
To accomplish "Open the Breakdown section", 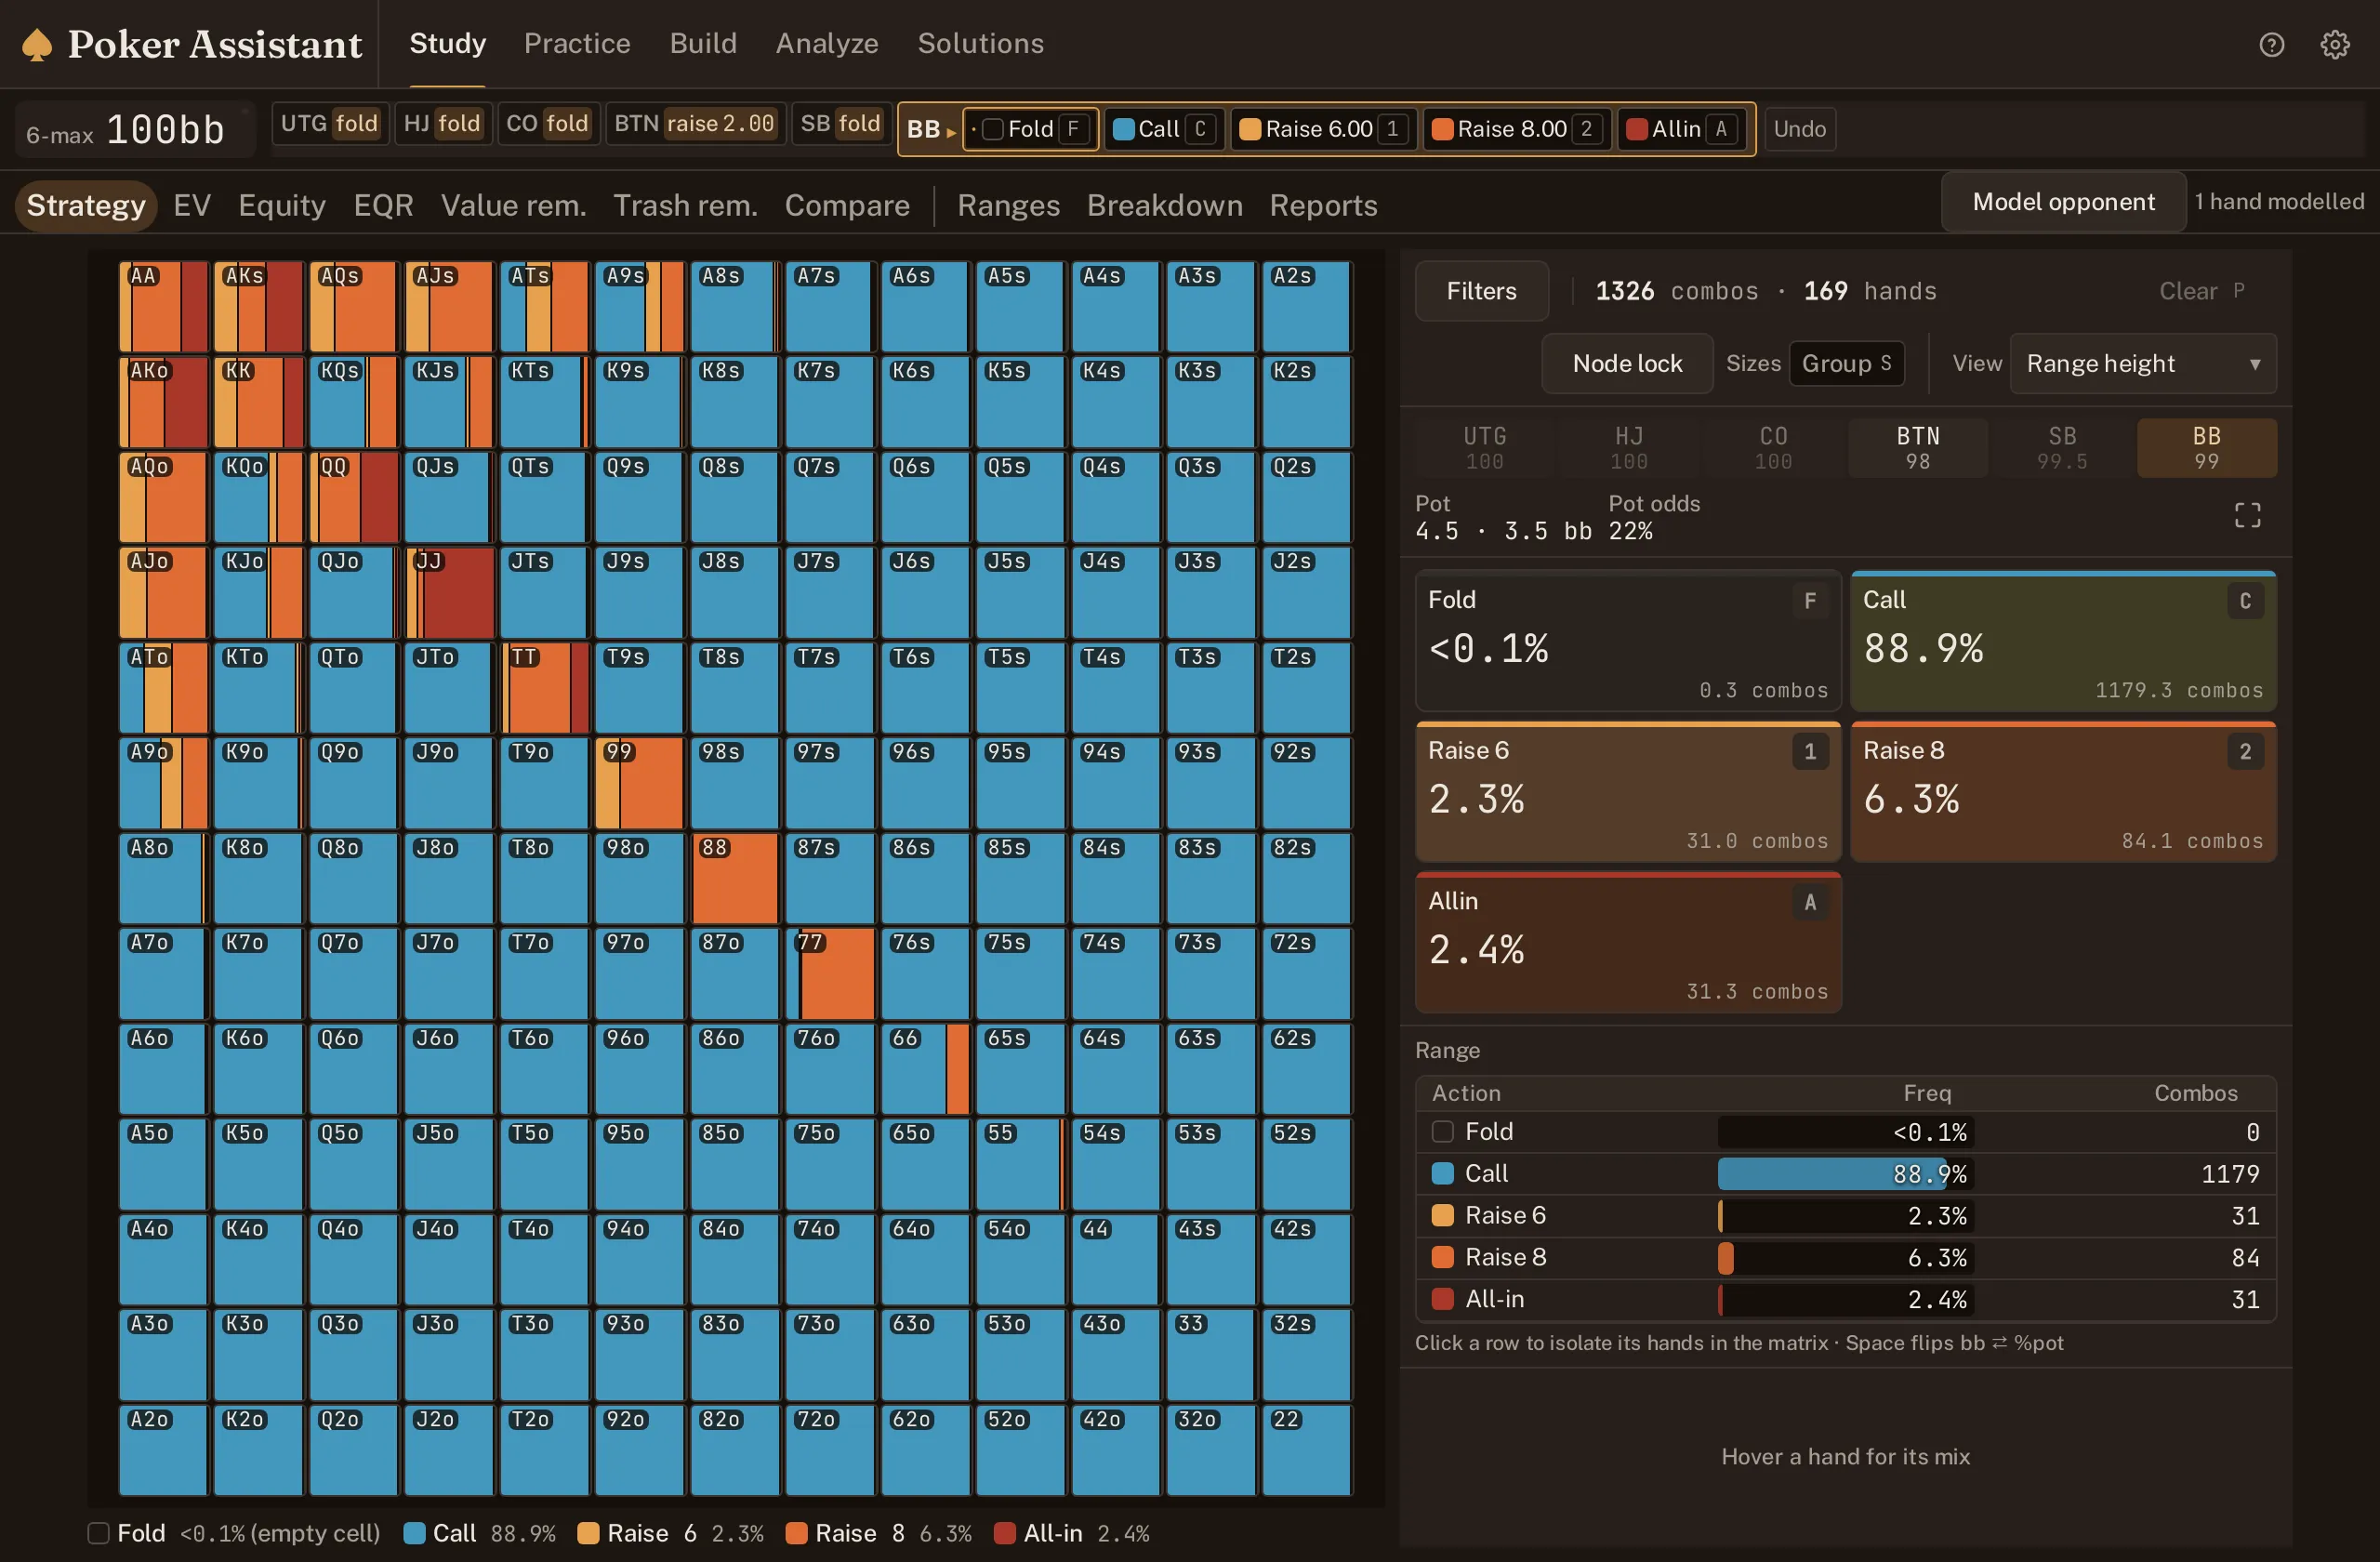I will [x=1164, y=205].
